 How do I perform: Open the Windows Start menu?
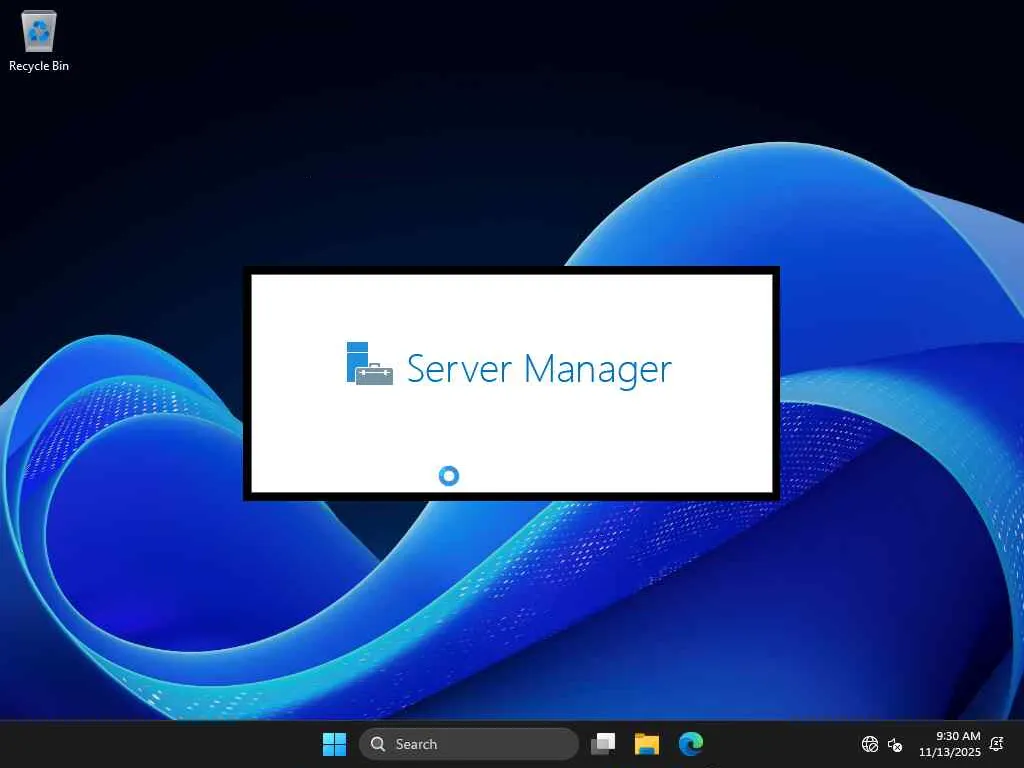(334, 744)
